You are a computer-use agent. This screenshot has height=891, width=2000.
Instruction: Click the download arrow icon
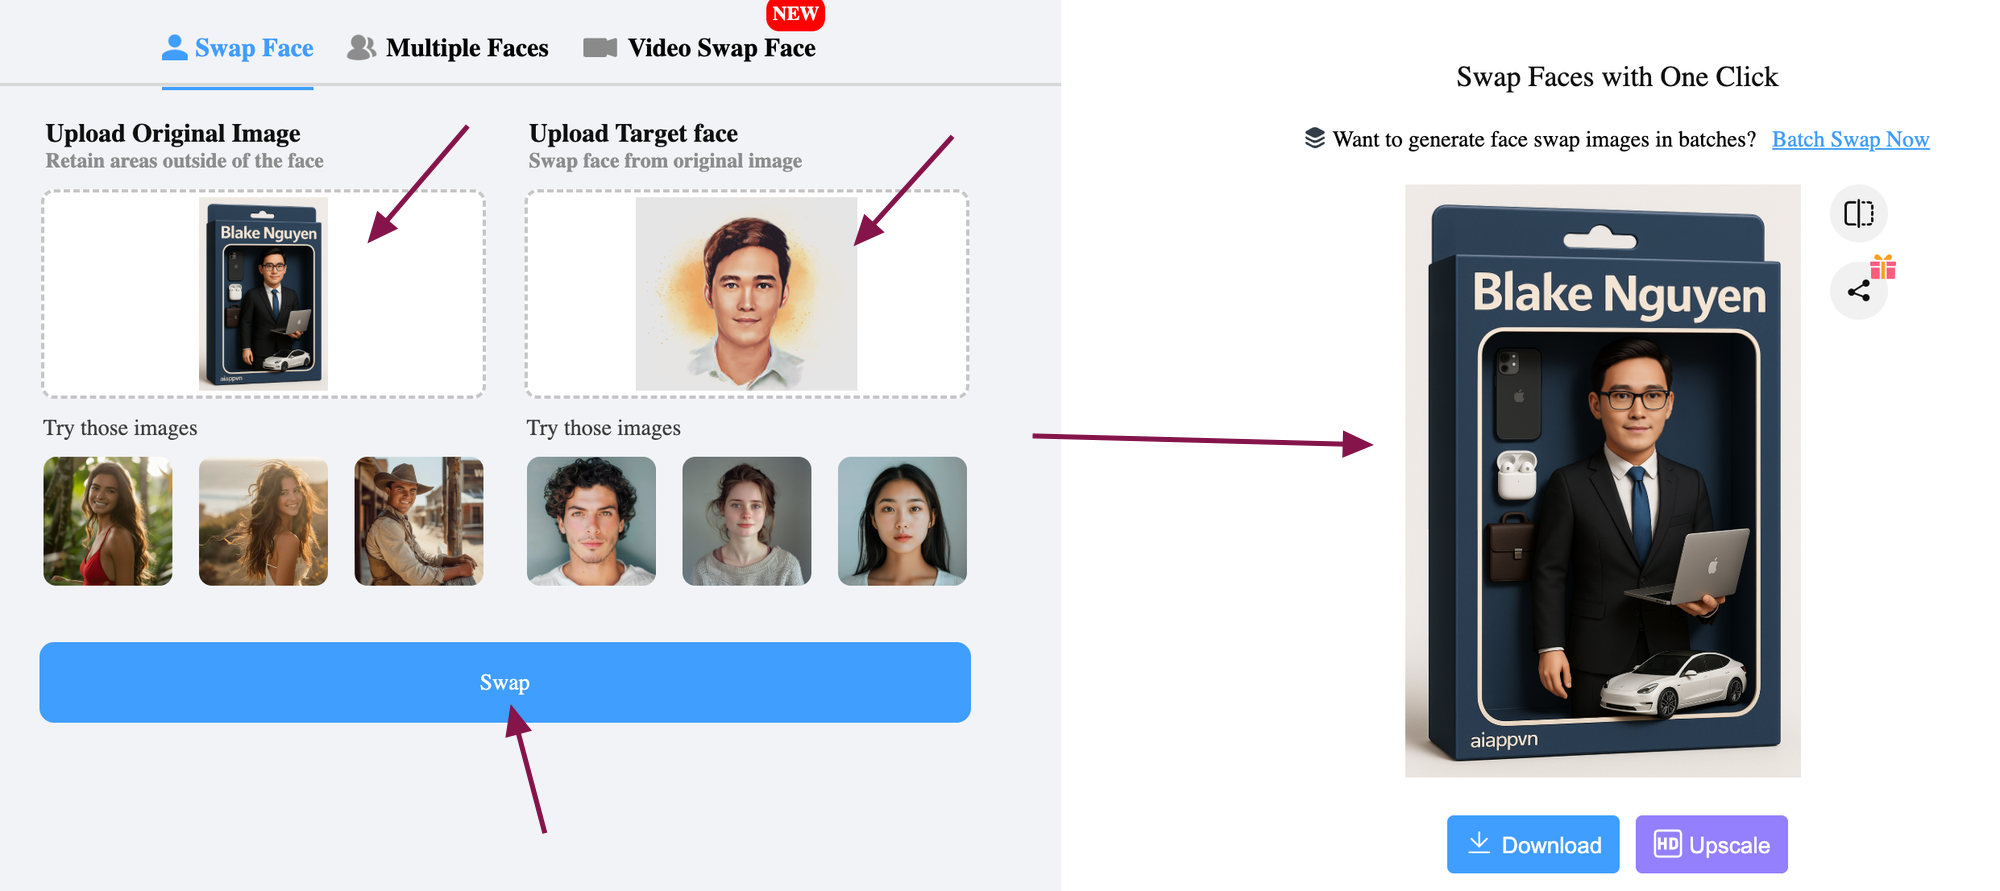click(1479, 843)
